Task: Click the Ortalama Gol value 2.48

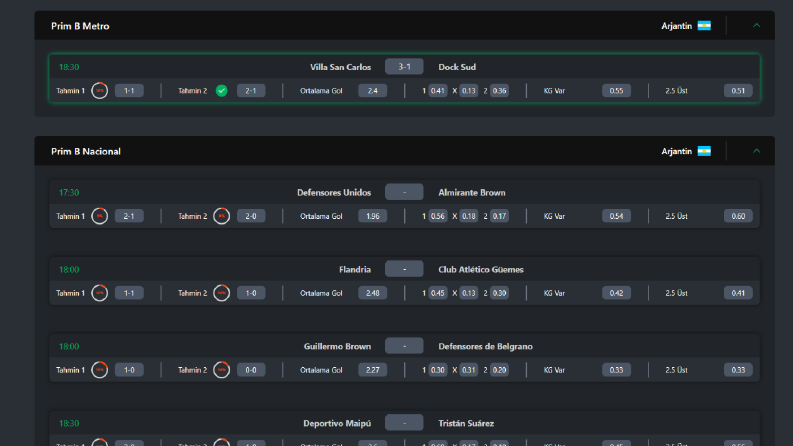Action: coord(373,293)
